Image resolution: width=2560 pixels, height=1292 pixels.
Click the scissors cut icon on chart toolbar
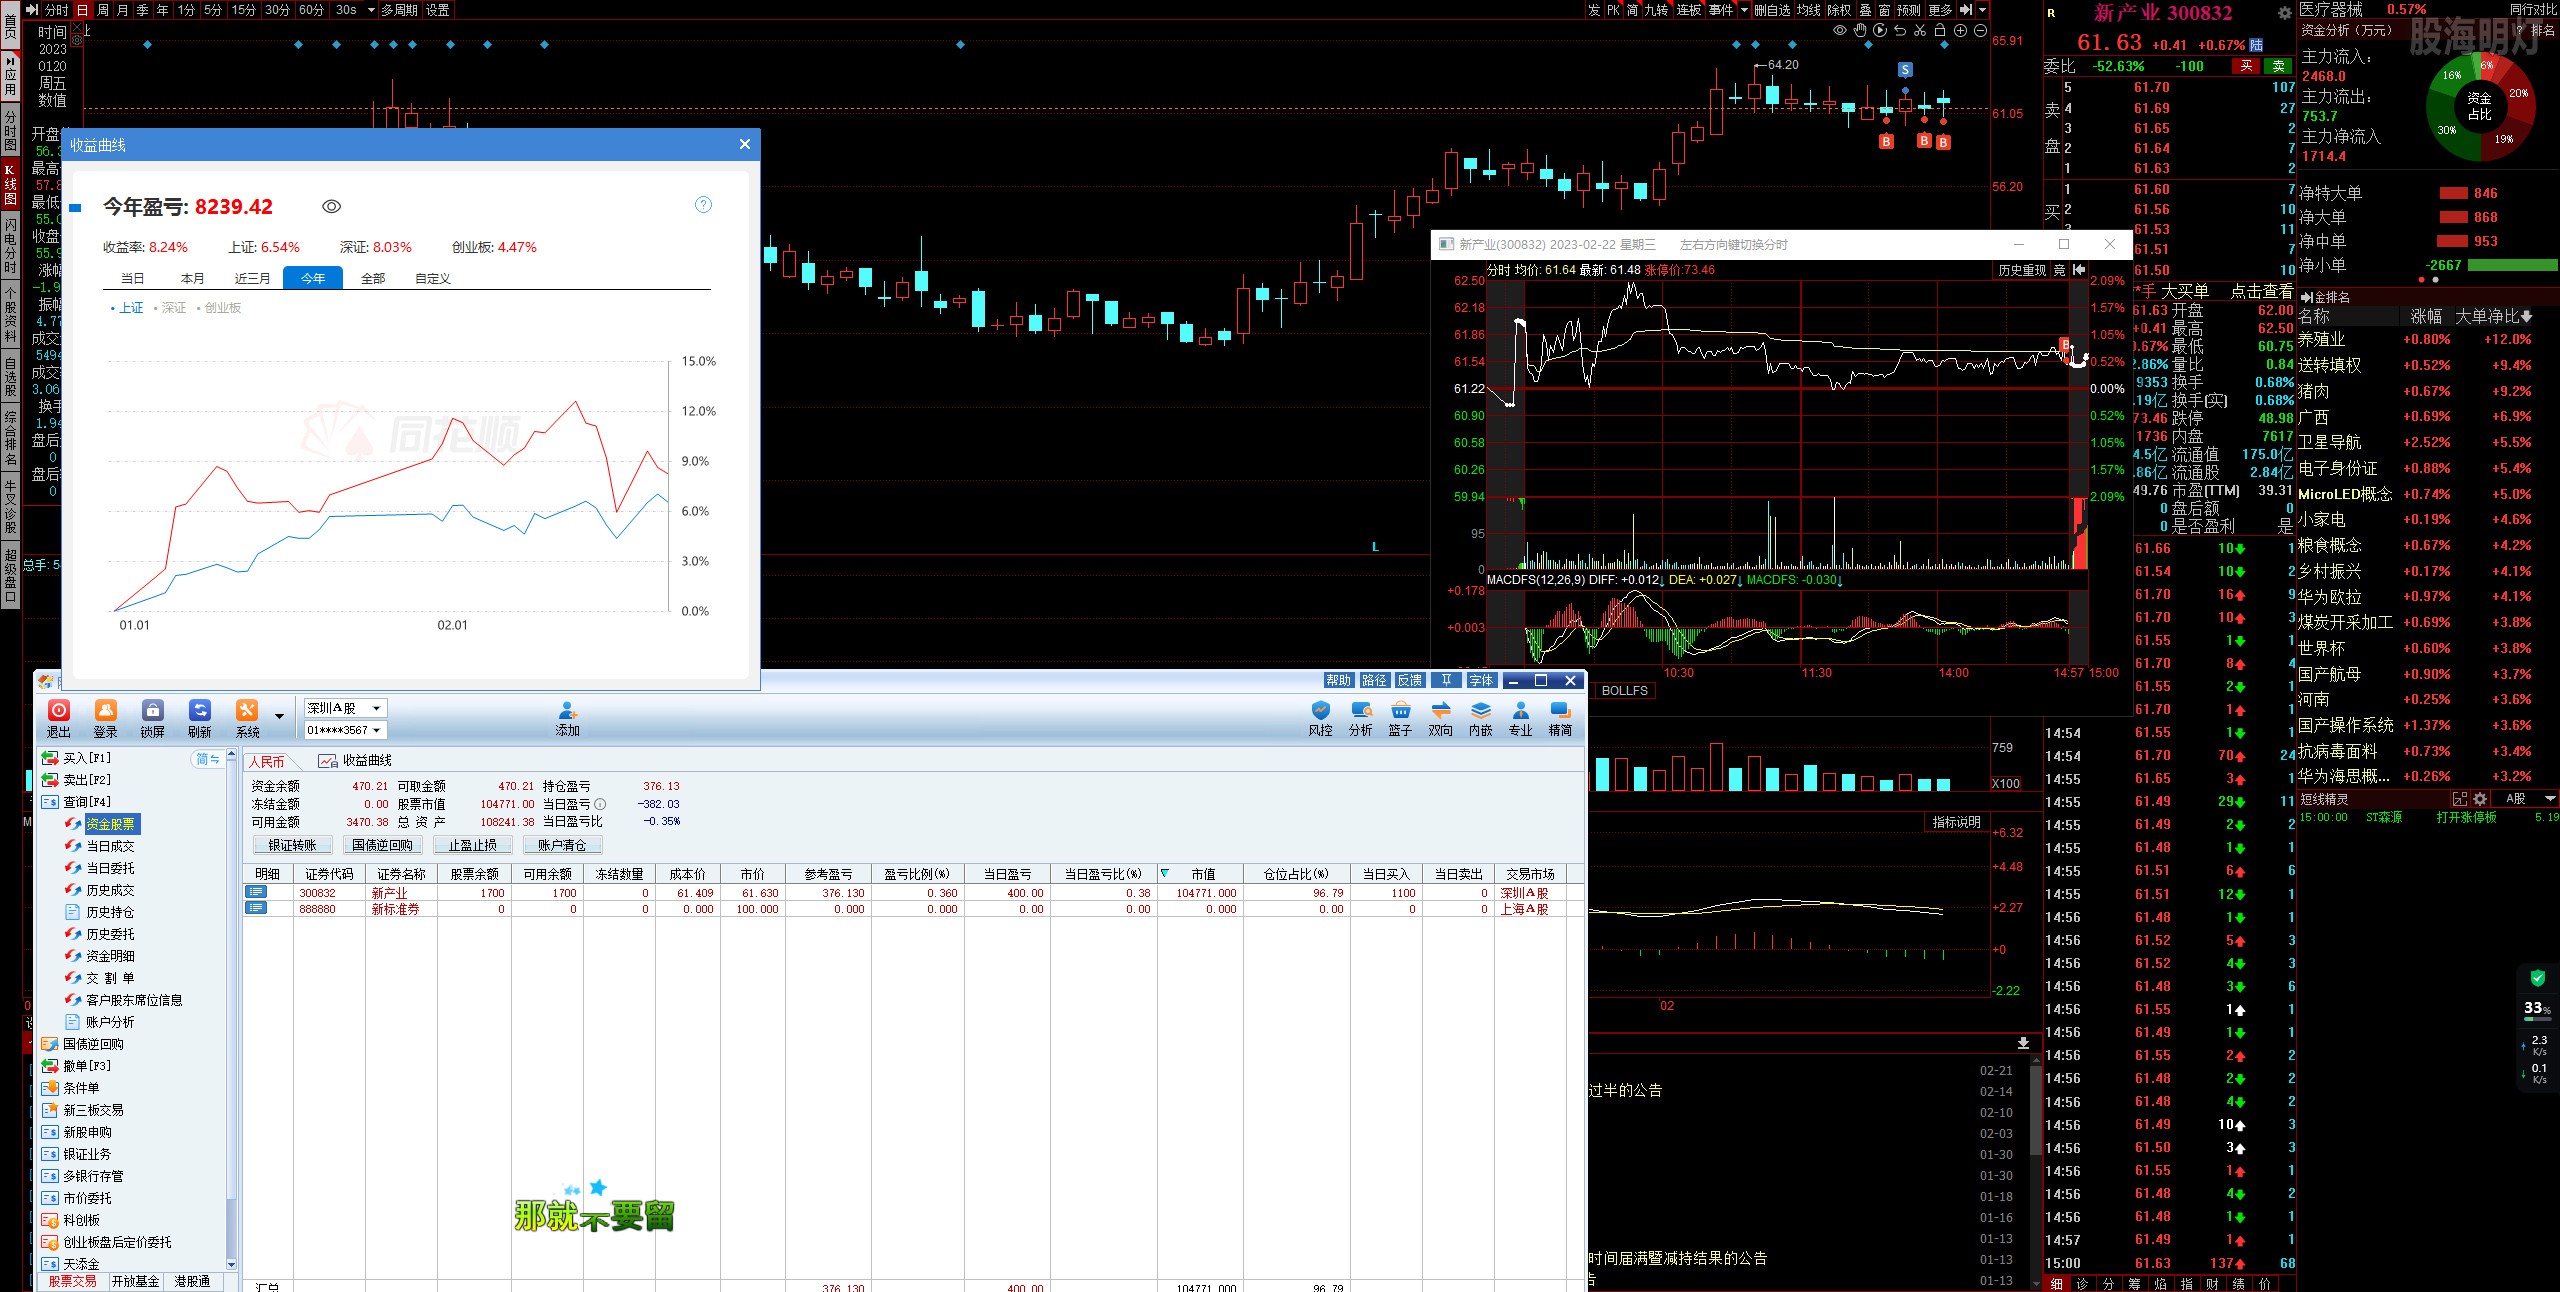pos(1920,31)
